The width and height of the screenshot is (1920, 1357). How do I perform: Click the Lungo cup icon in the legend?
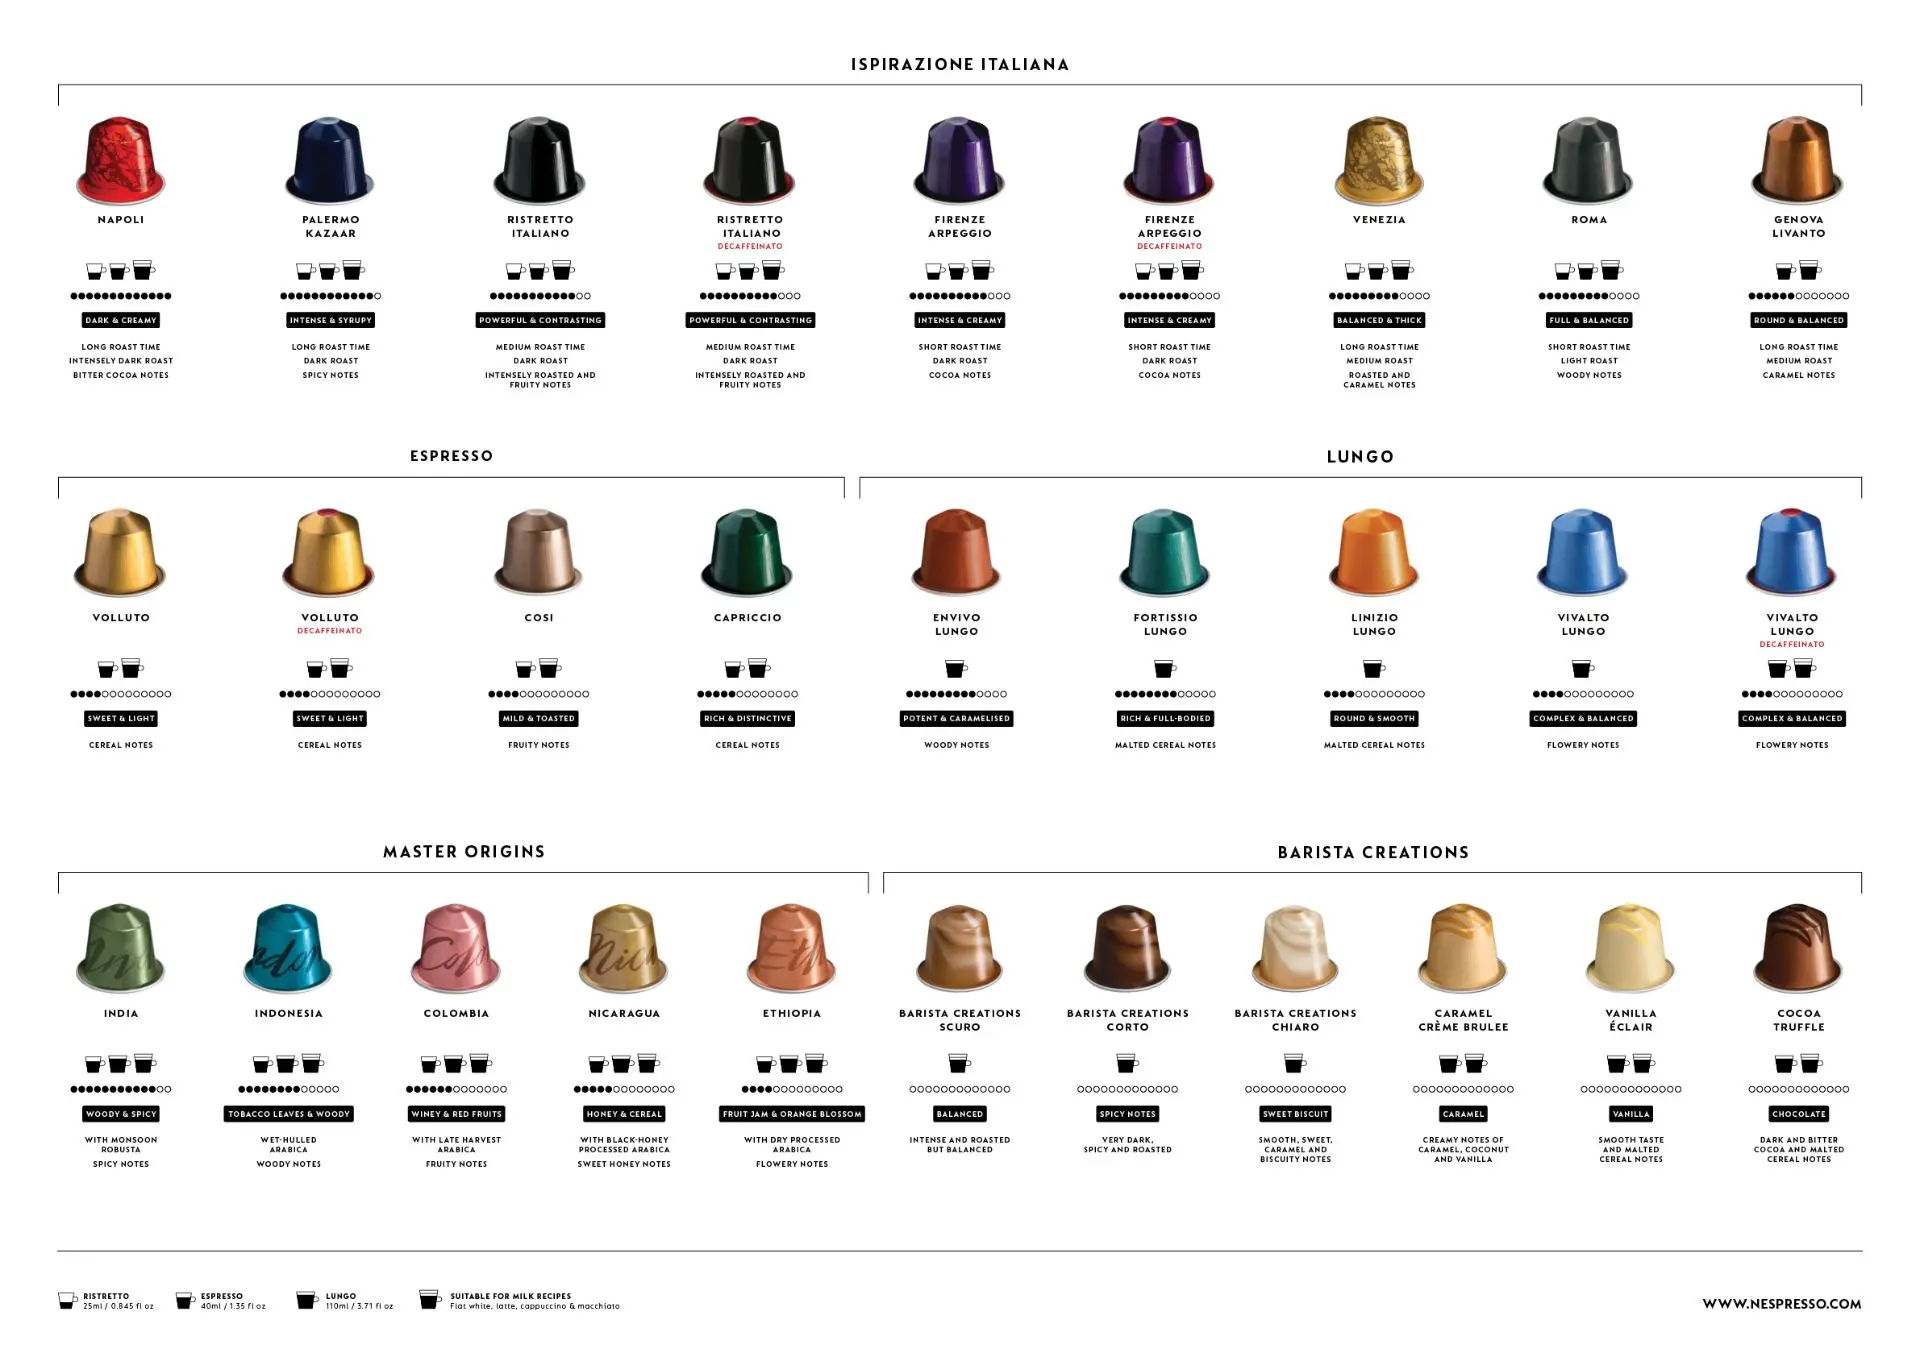[x=307, y=1299]
